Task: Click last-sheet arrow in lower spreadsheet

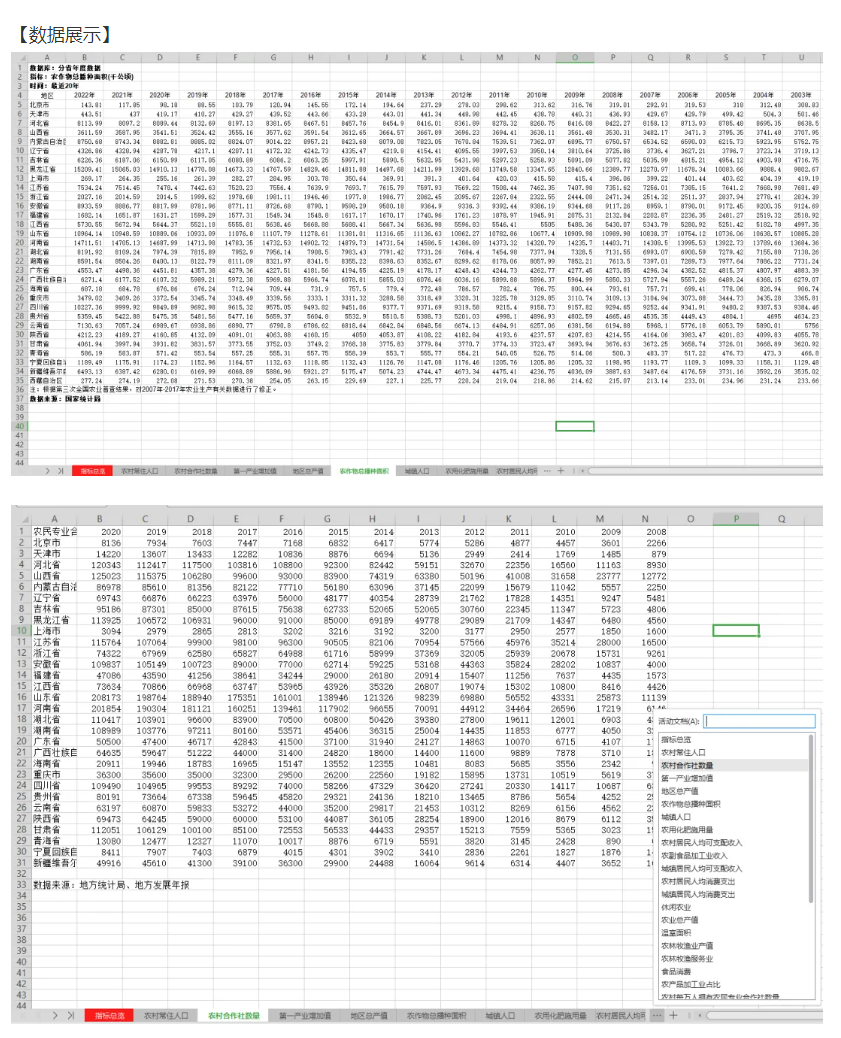Action: pyautogui.click(x=70, y=1015)
